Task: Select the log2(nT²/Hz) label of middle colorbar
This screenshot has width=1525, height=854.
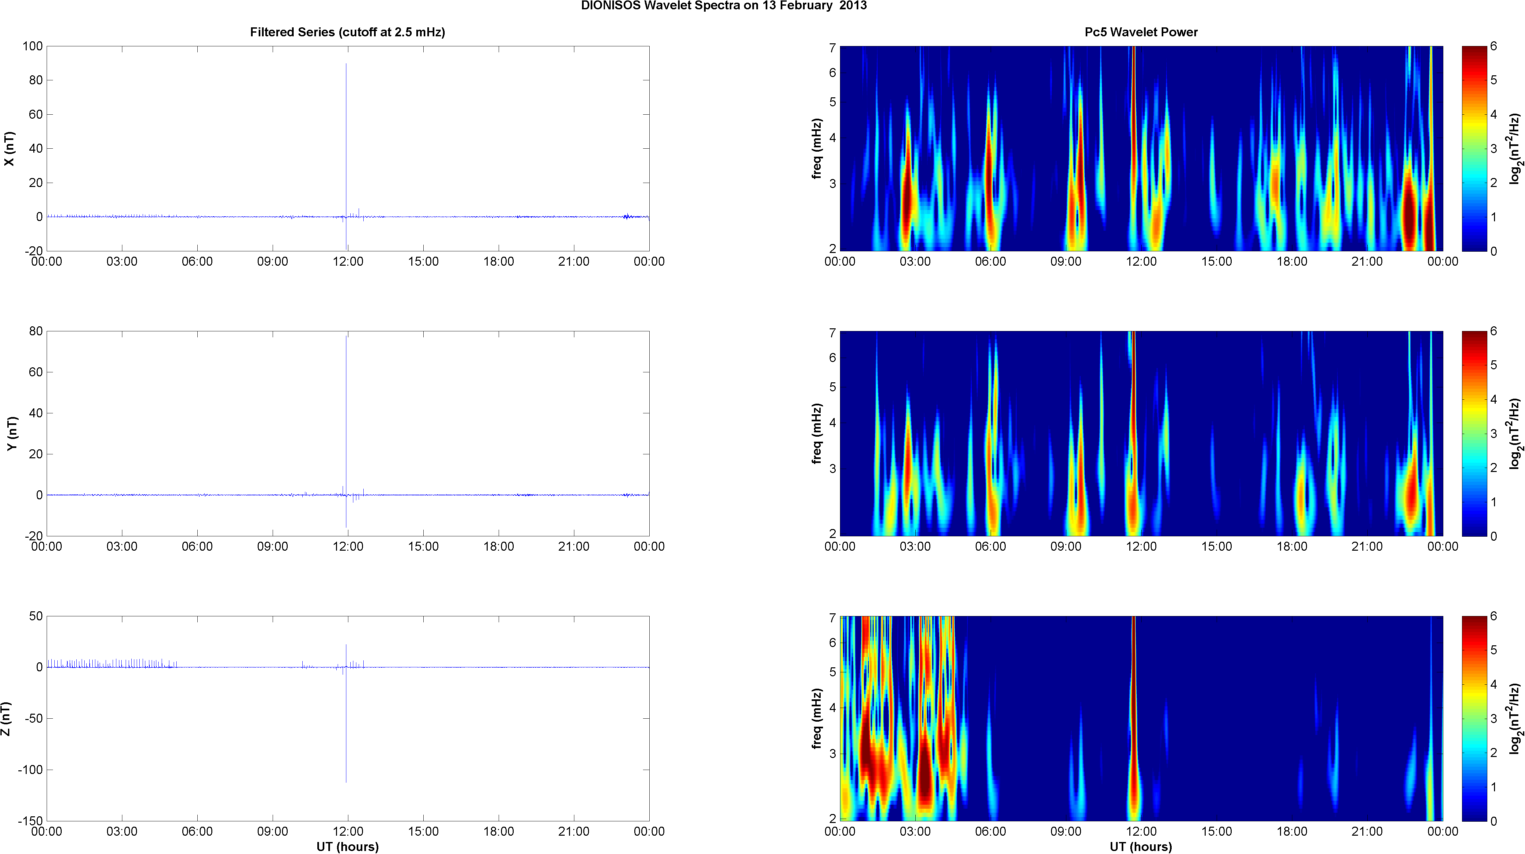Action: click(1516, 434)
